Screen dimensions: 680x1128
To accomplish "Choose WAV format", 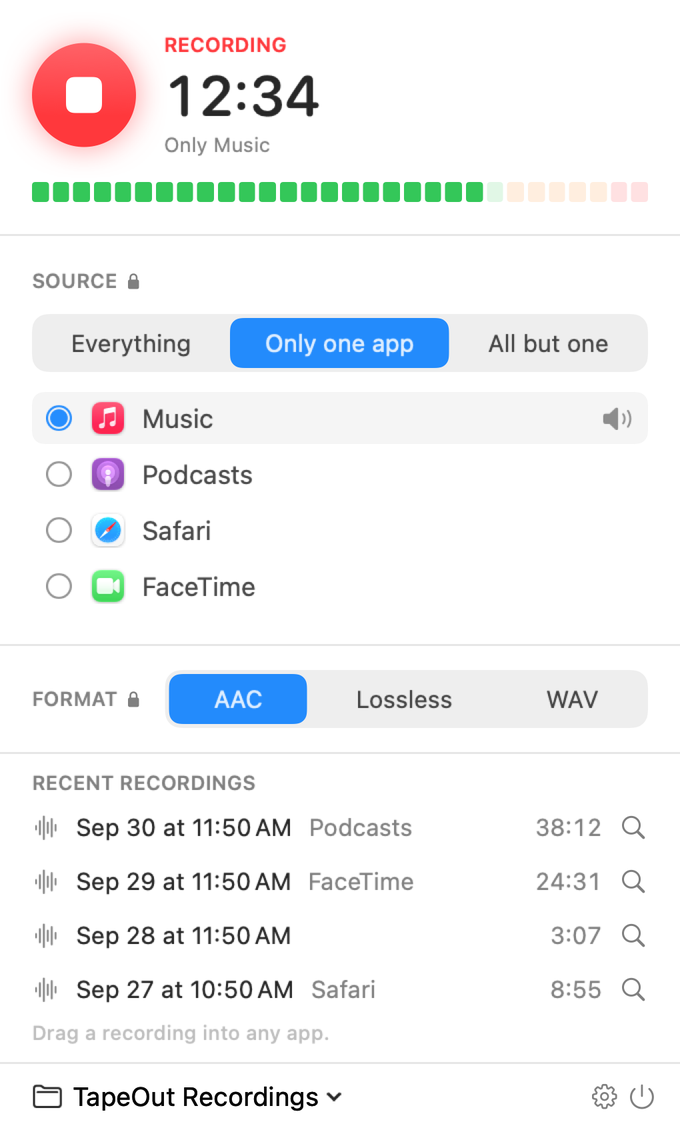I will [x=572, y=699].
